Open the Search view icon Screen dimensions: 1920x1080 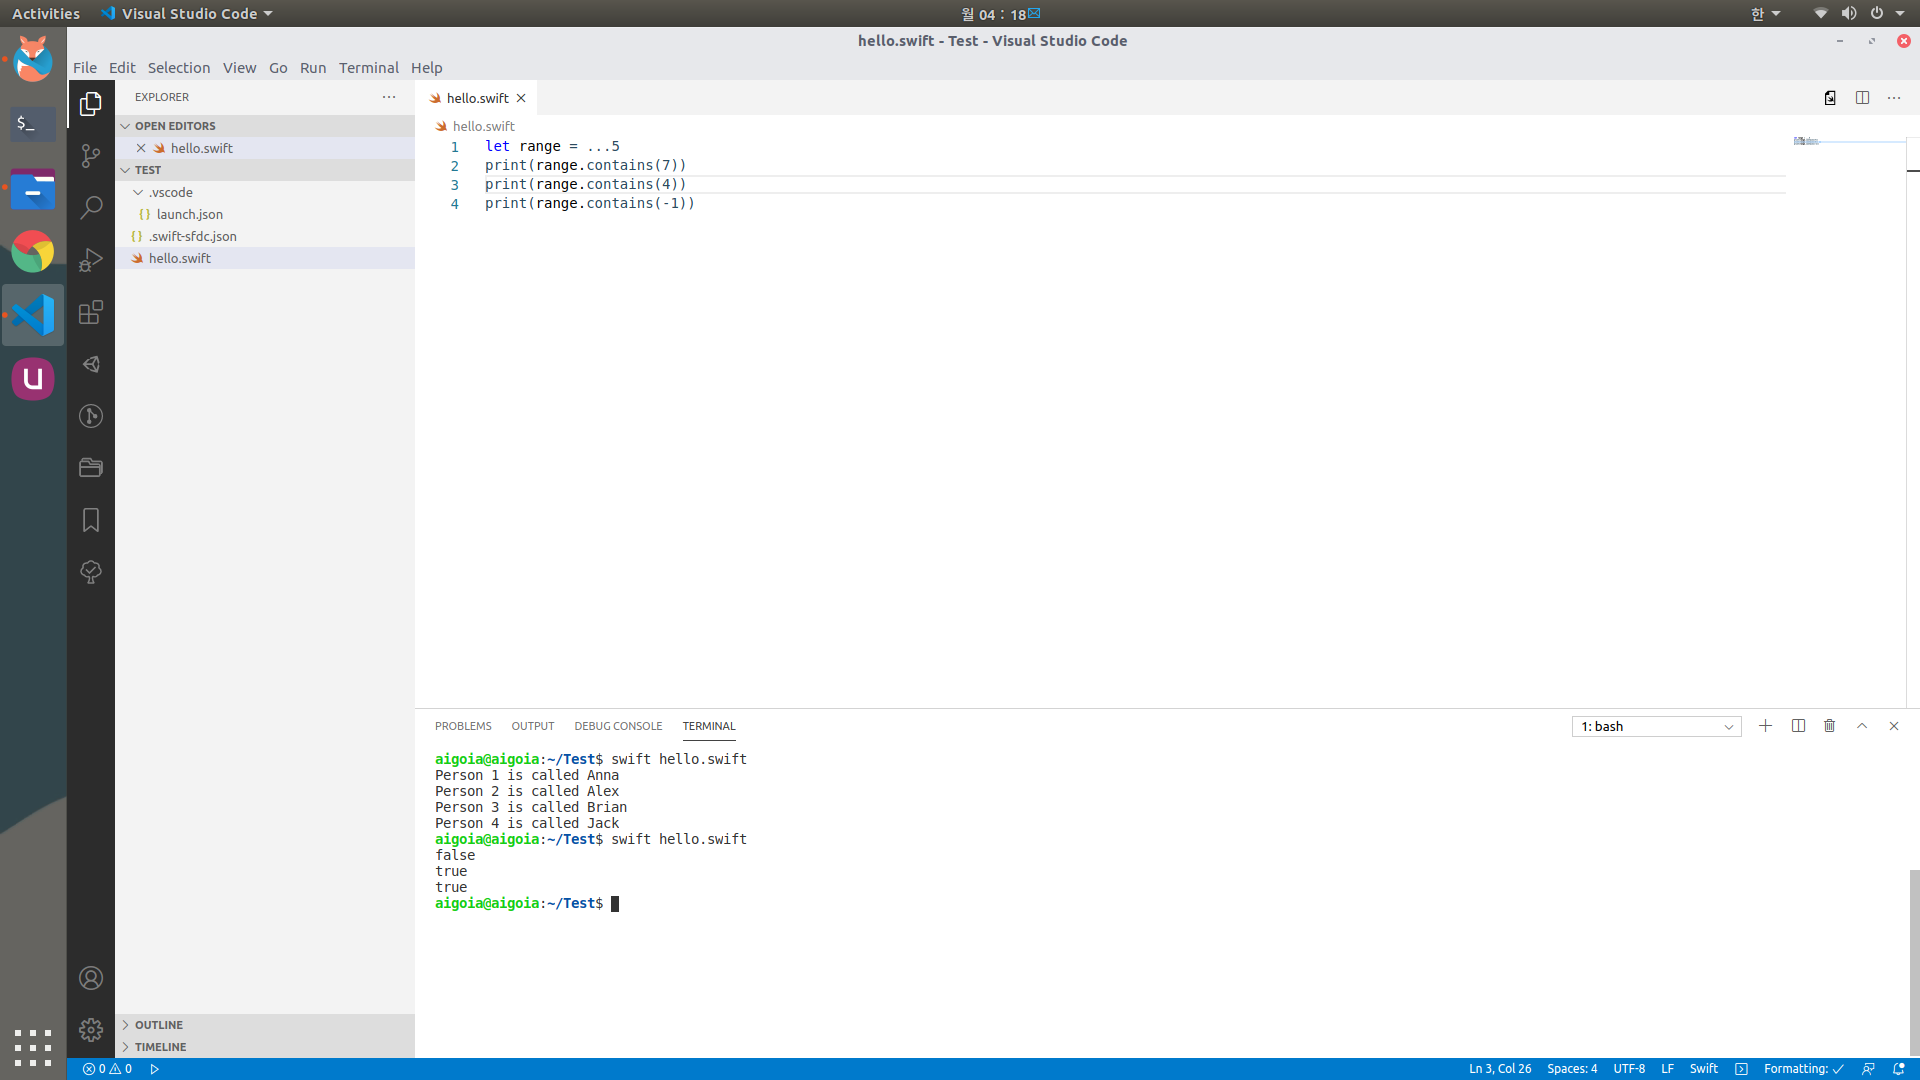click(91, 207)
